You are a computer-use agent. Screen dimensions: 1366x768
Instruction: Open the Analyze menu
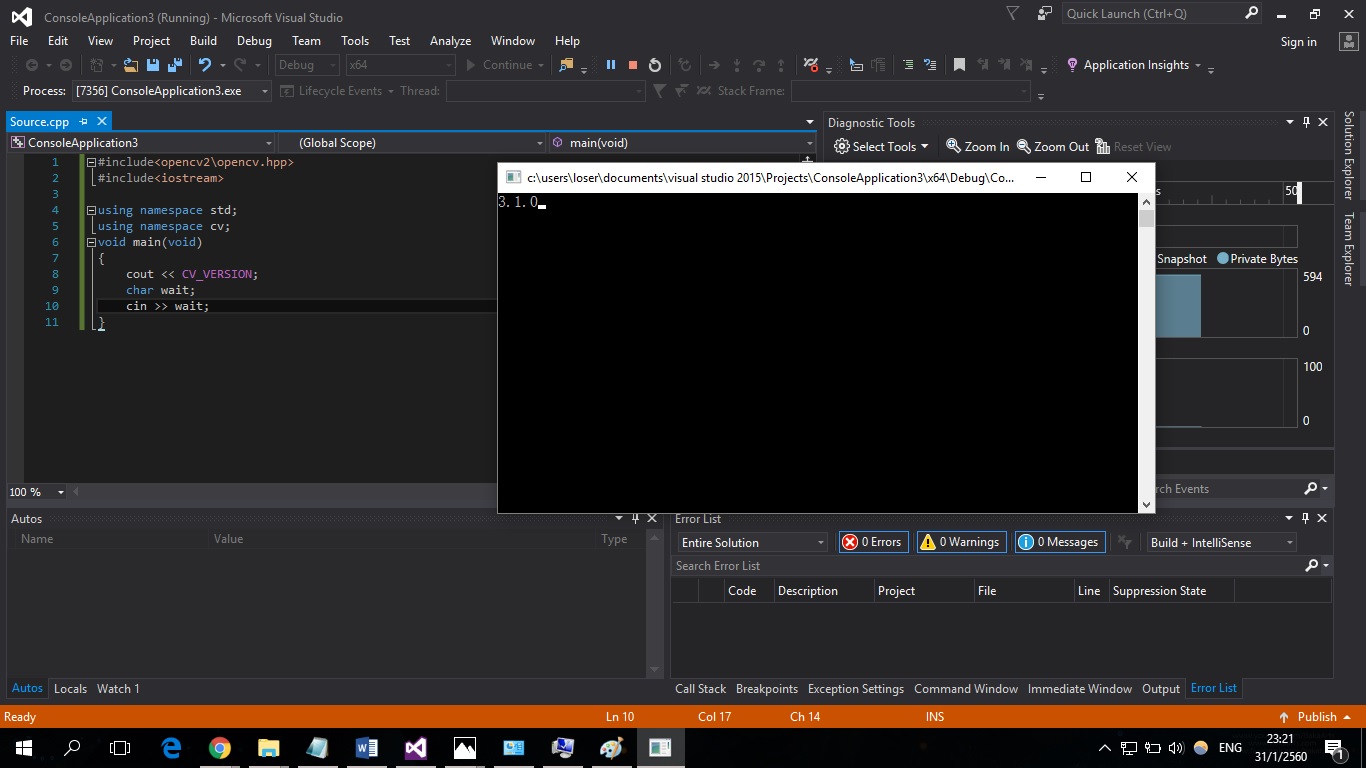pos(450,41)
